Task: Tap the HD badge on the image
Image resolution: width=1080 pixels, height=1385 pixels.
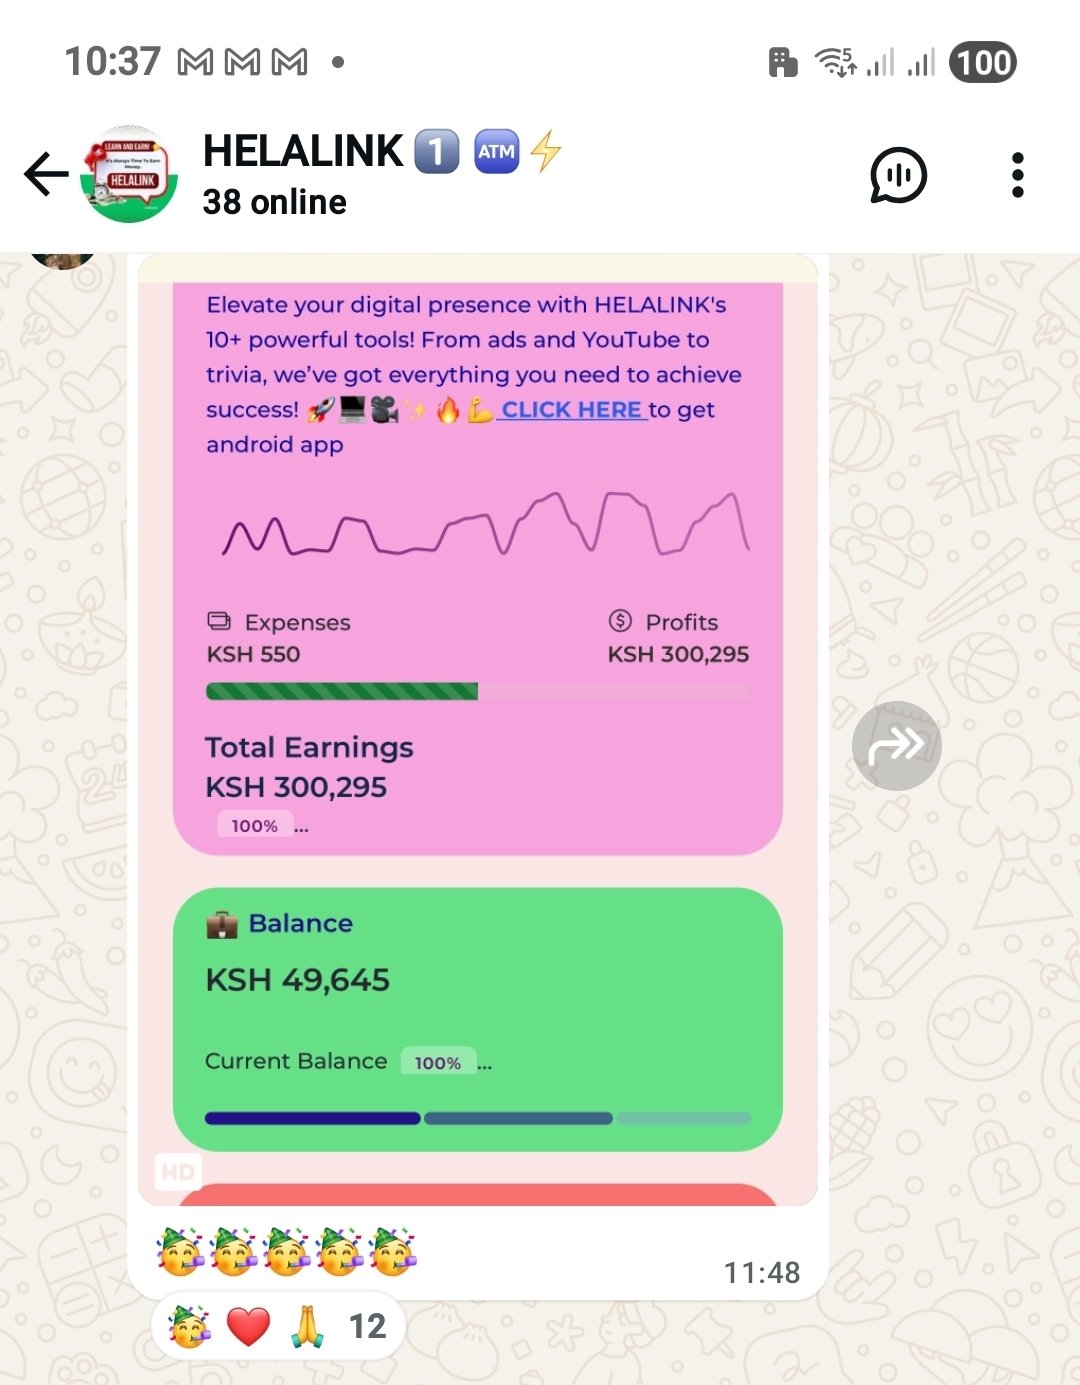Action: pyautogui.click(x=178, y=1172)
